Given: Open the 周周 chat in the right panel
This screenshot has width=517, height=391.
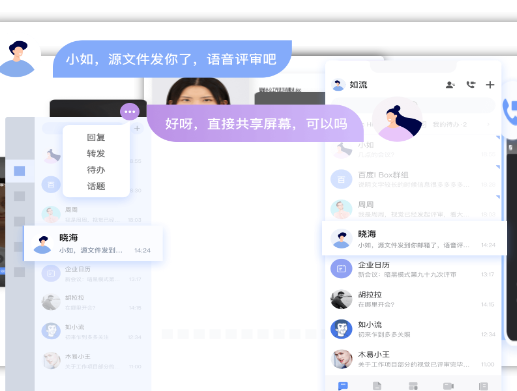Looking at the screenshot, I should 414,209.
